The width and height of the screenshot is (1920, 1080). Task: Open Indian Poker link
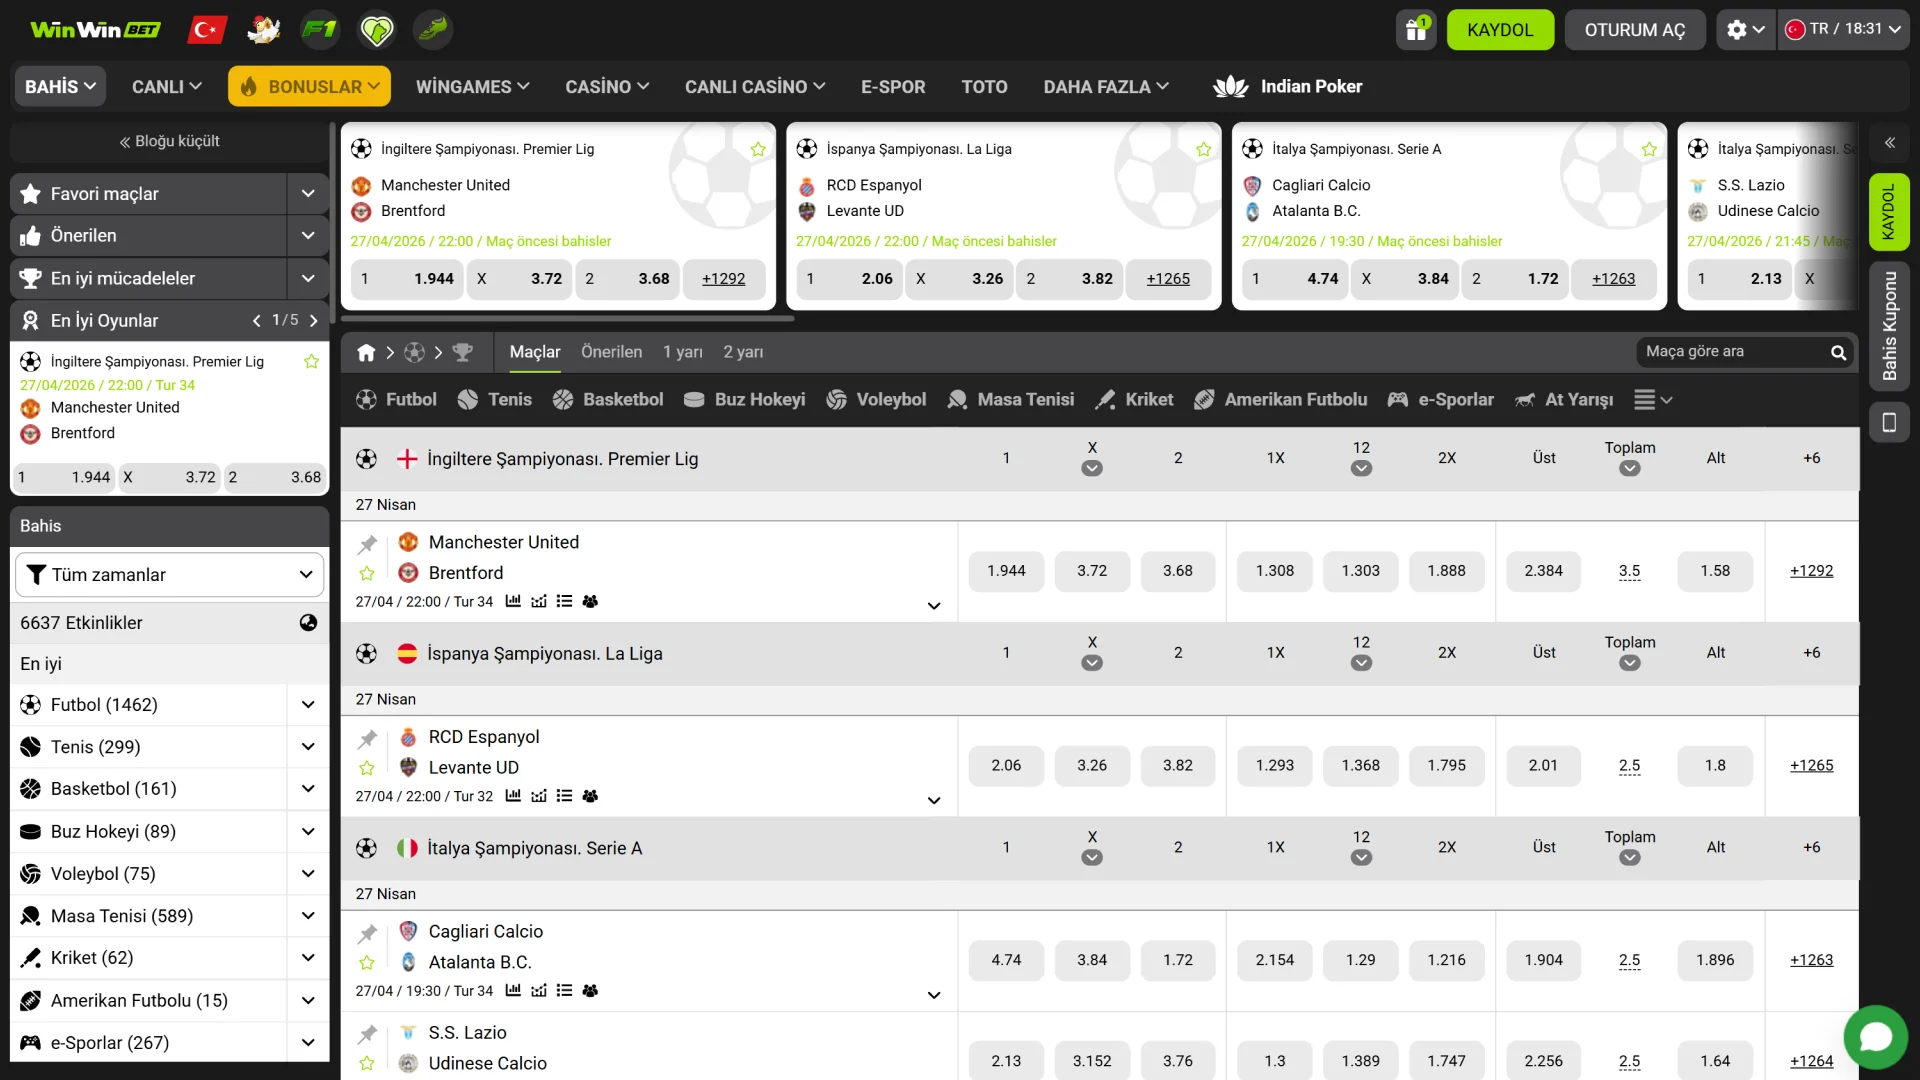click(x=1287, y=87)
